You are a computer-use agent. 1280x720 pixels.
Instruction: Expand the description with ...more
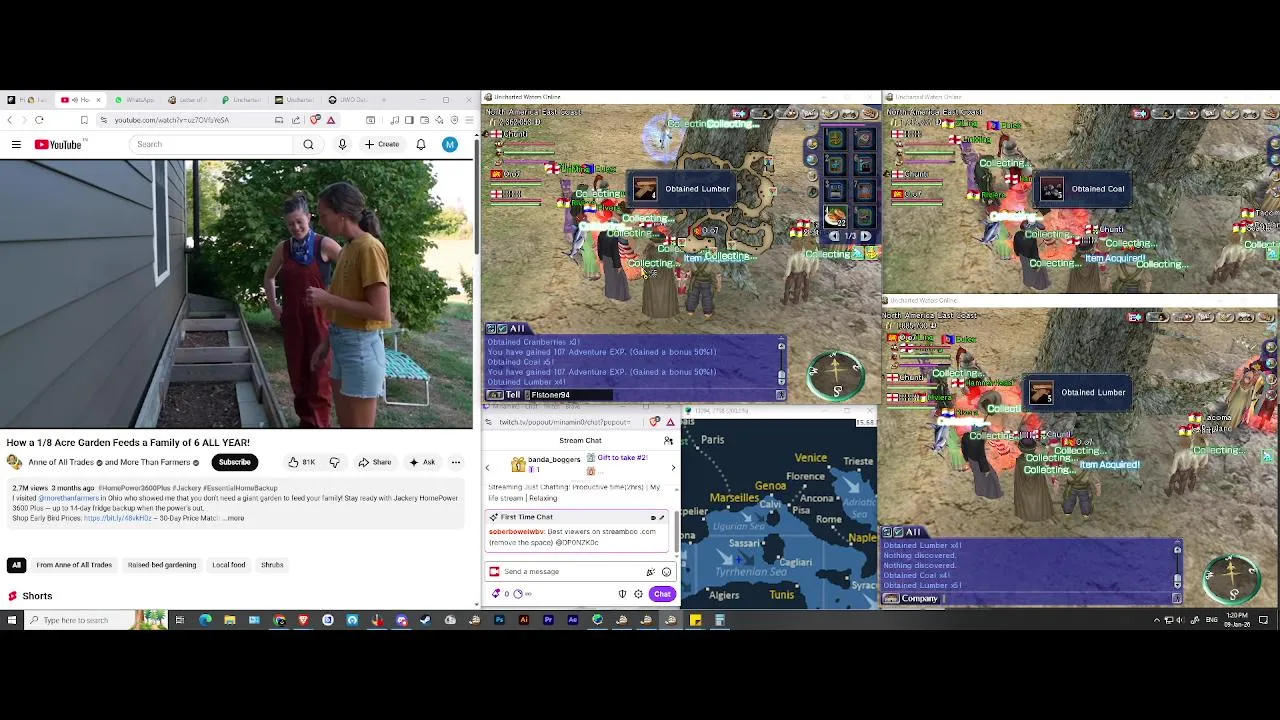pyautogui.click(x=234, y=518)
